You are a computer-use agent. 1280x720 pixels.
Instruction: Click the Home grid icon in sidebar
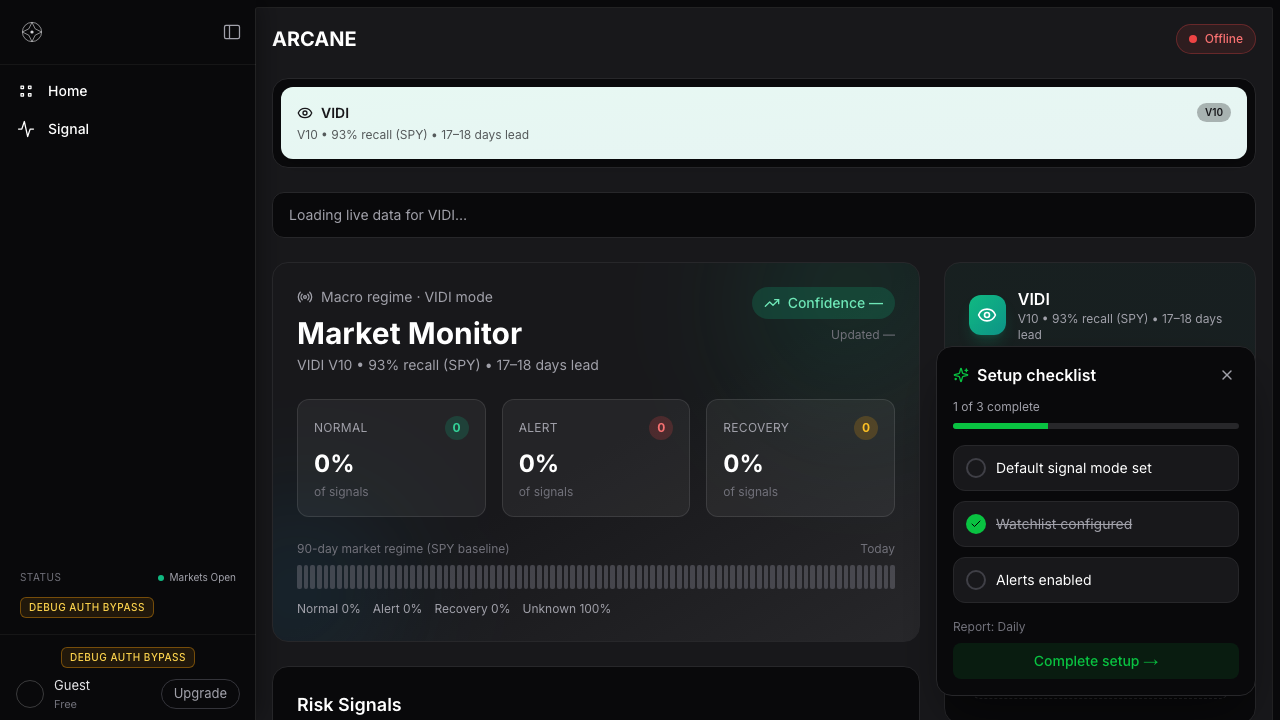tap(26, 91)
